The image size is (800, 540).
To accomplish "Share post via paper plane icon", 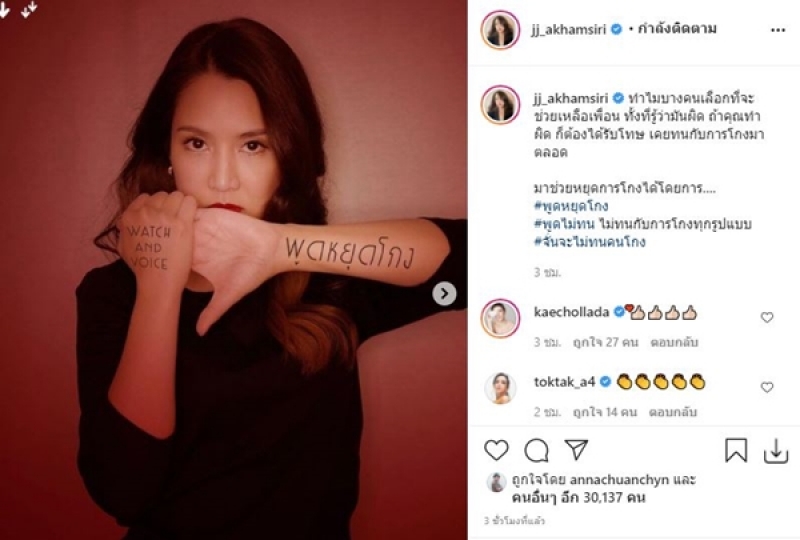I will coord(577,450).
